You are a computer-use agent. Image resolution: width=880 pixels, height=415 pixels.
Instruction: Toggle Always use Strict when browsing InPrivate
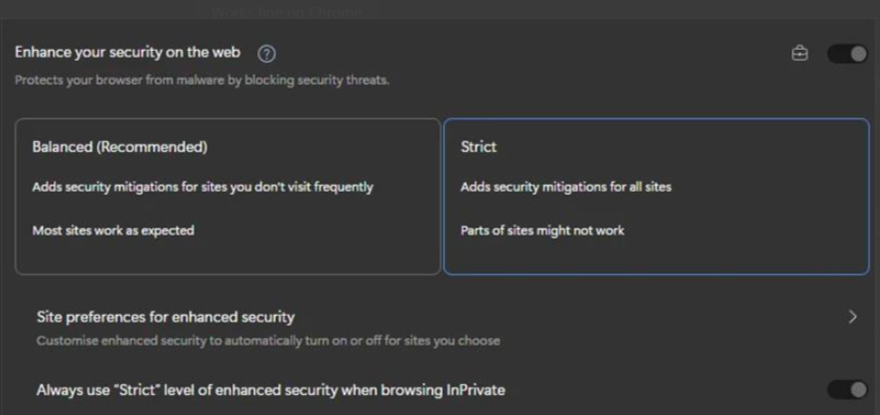(847, 389)
